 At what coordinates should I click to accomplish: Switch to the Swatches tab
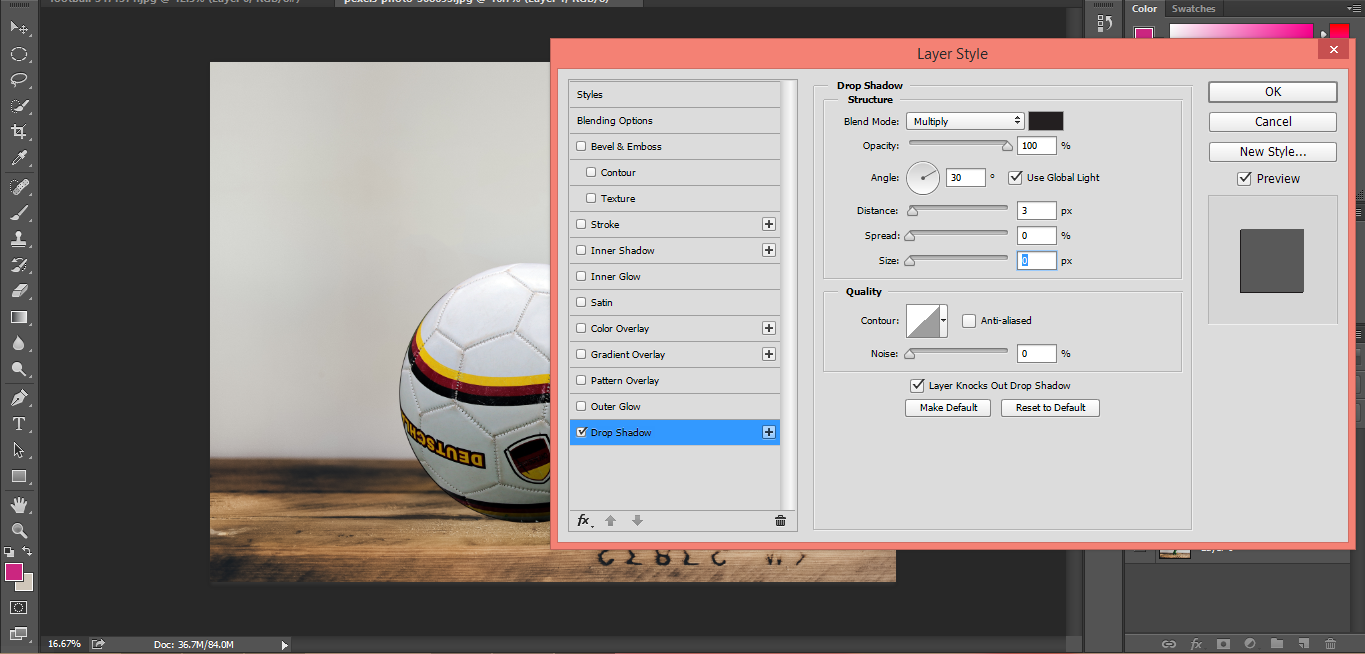(x=1194, y=8)
